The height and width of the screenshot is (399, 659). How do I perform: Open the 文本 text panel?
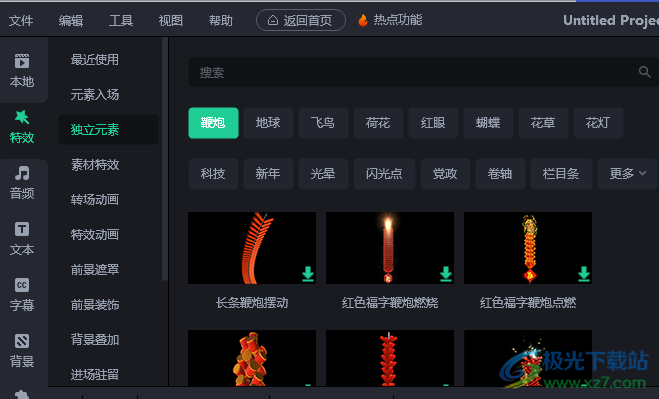point(22,239)
